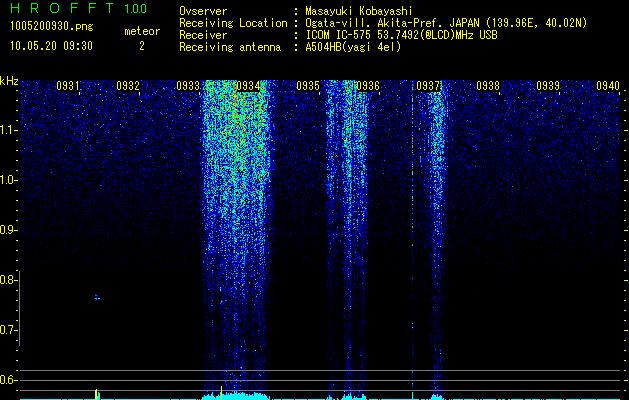Viewport: 629px width, 400px height.
Task: Click the 0934 time marker
Action: click(x=248, y=86)
